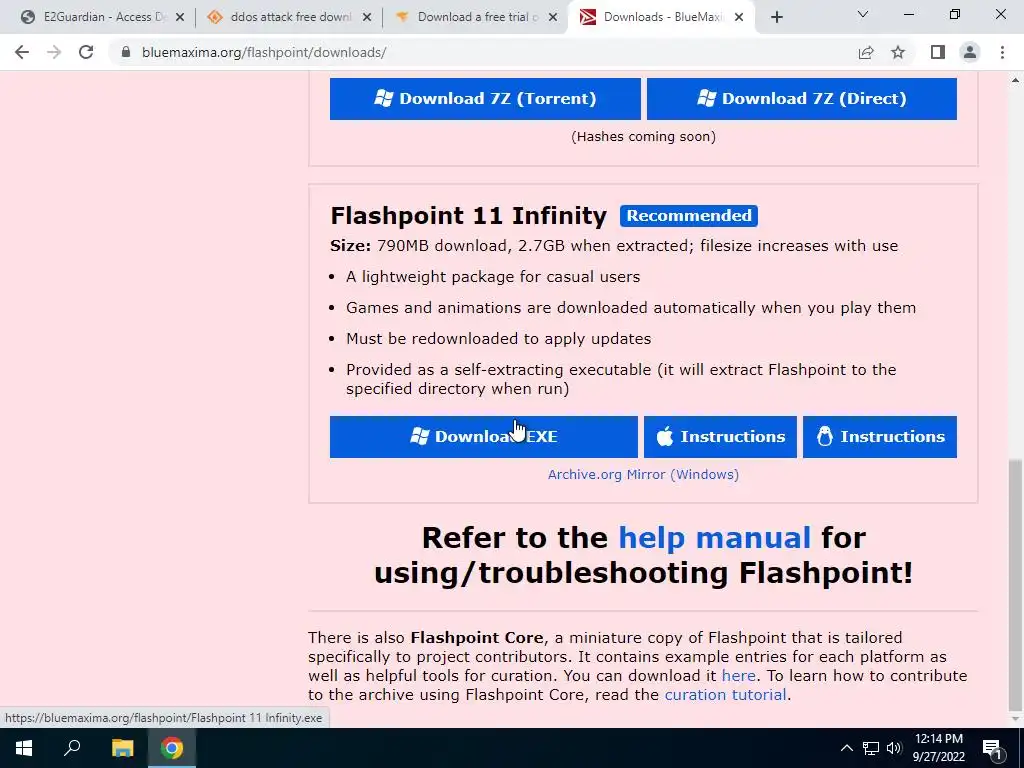Screen dimensions: 1024x768
Task: Open the Apple Instructions button
Action: point(720,437)
